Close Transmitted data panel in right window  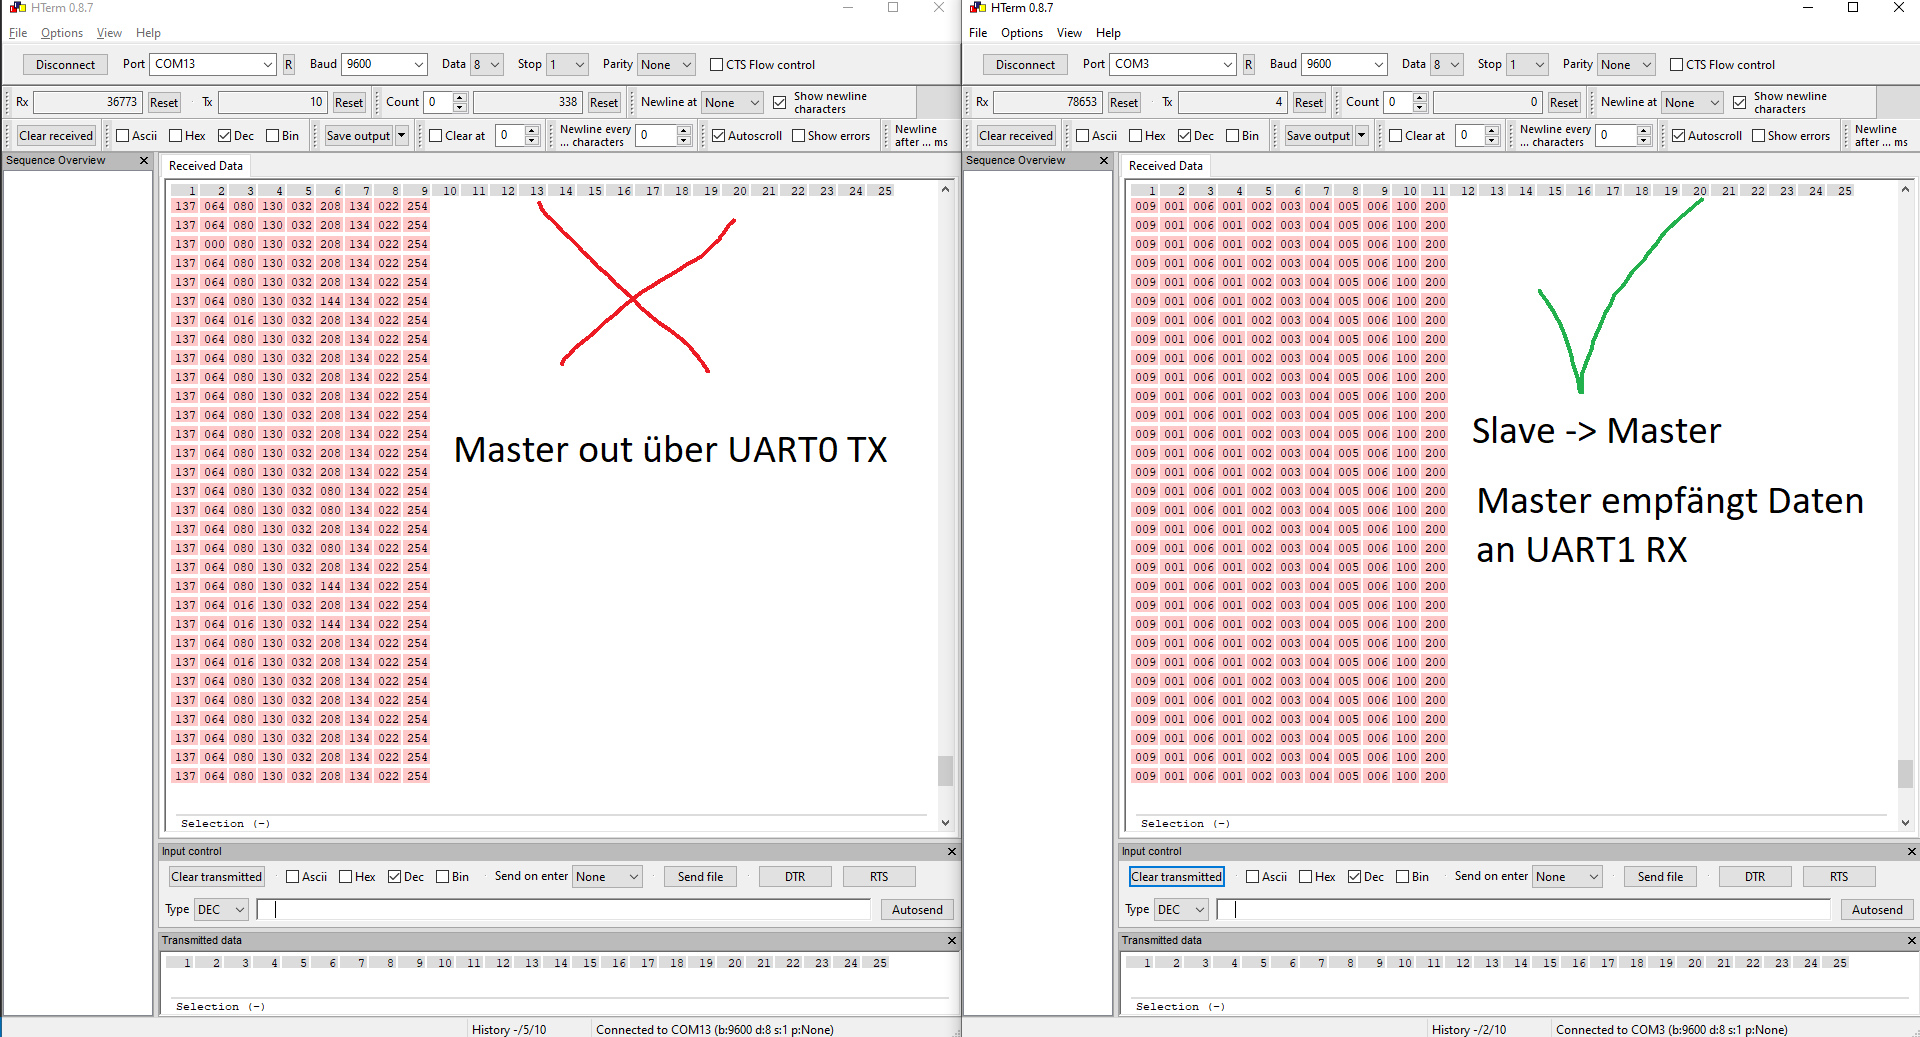[x=1912, y=941]
